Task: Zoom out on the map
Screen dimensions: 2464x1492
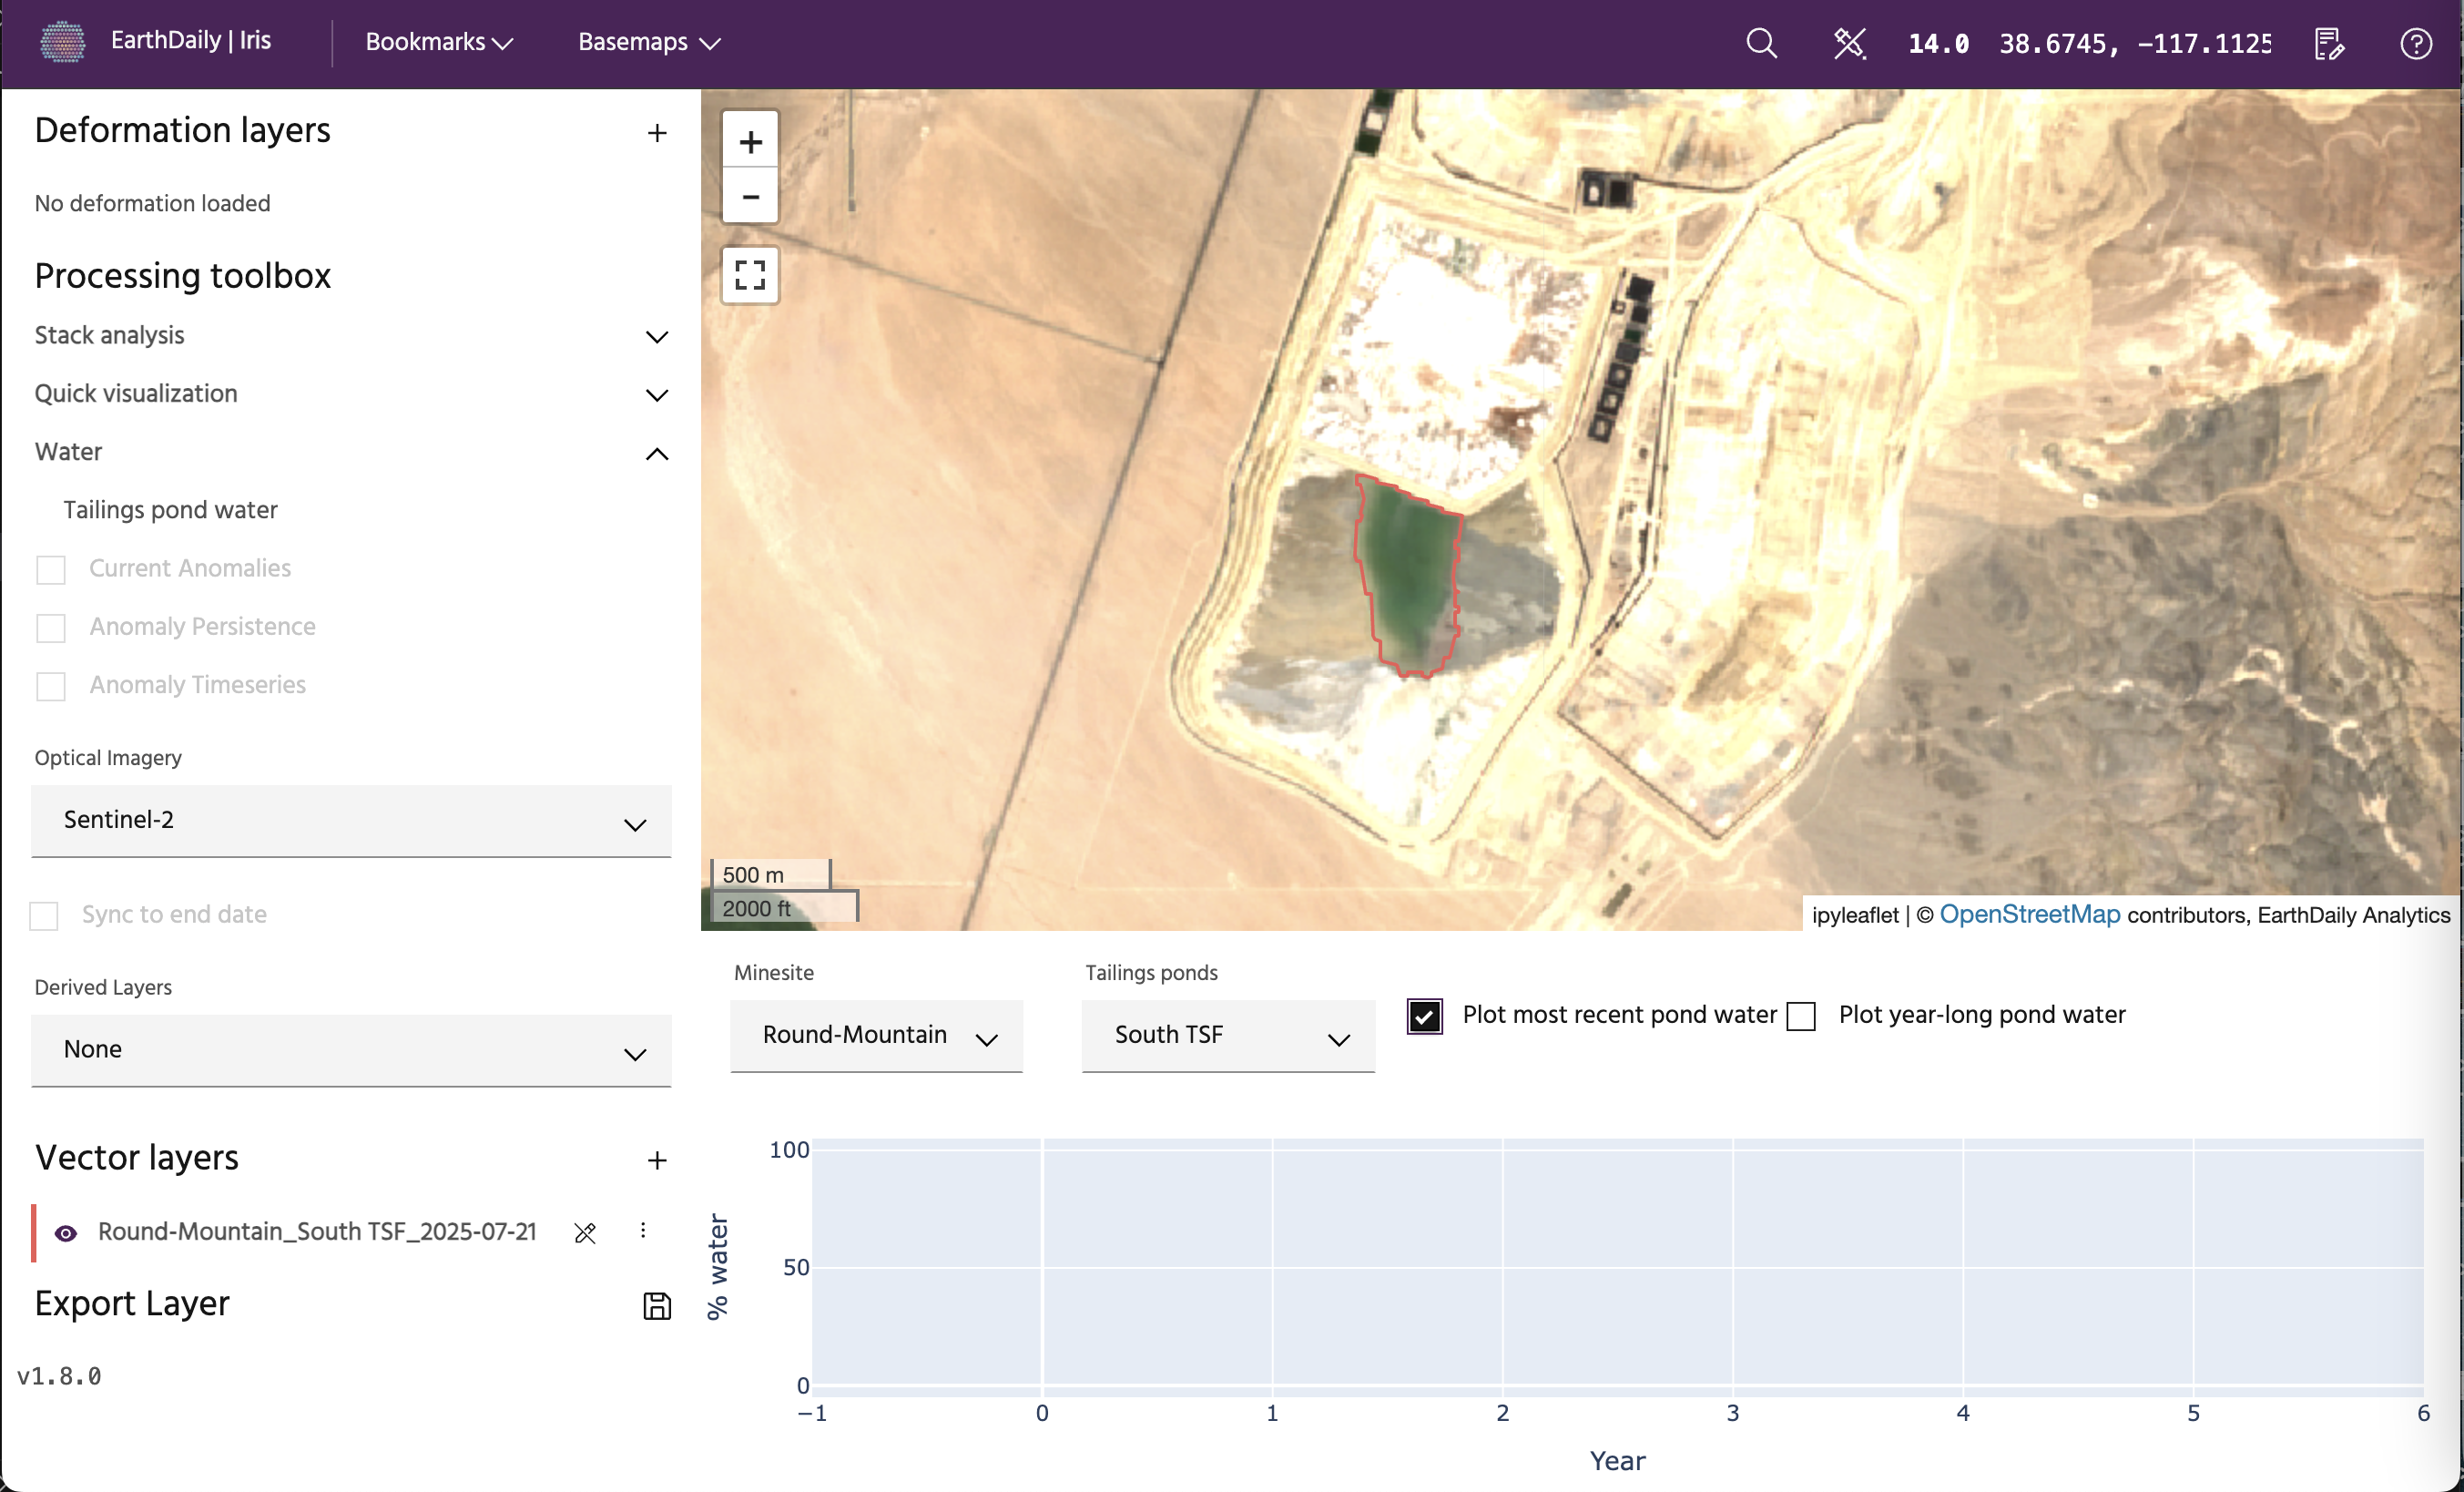Action: click(750, 196)
